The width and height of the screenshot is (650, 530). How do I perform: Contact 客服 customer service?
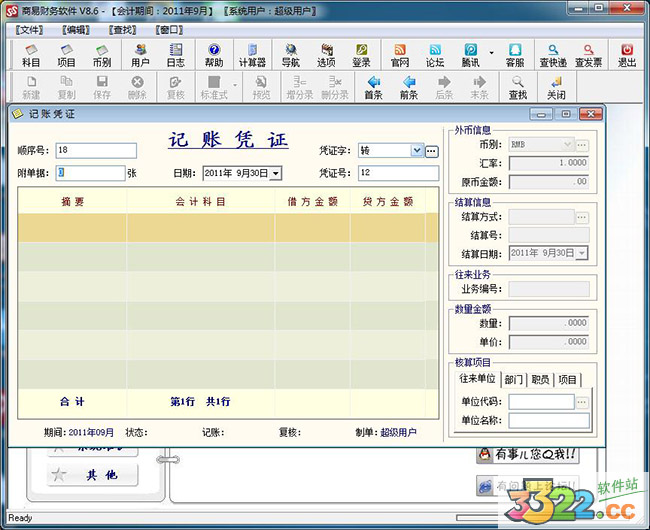[515, 56]
